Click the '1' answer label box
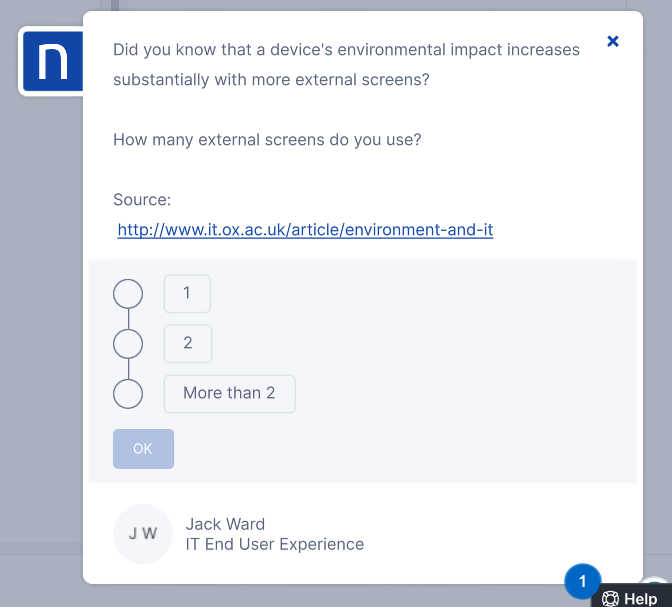672x607 pixels. [x=187, y=294]
